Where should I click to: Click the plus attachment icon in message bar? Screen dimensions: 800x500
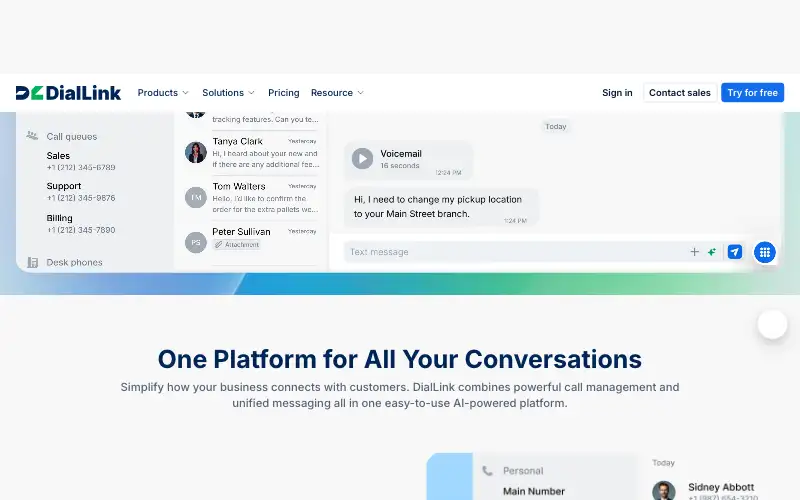pos(694,252)
